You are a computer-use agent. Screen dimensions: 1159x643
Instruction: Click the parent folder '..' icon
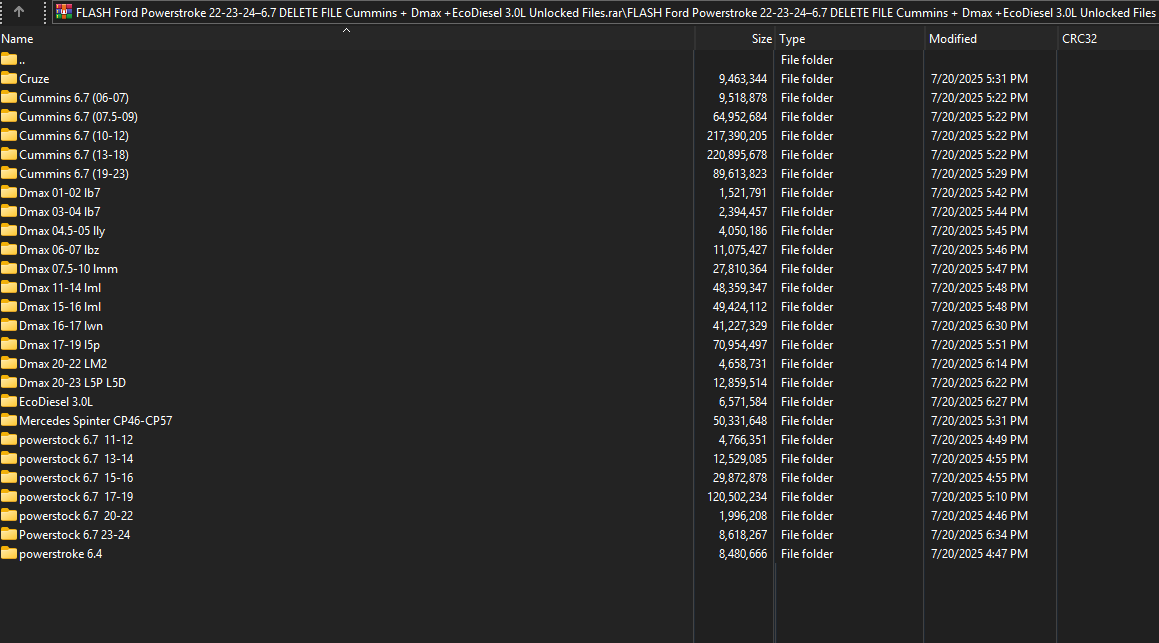click(9, 59)
